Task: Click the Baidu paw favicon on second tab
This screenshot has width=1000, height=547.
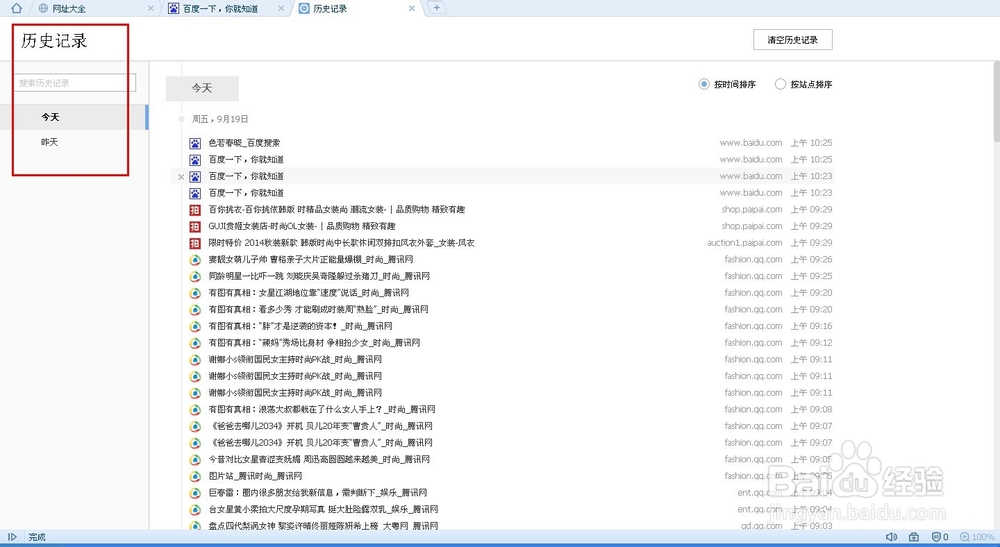Action: click(x=173, y=8)
